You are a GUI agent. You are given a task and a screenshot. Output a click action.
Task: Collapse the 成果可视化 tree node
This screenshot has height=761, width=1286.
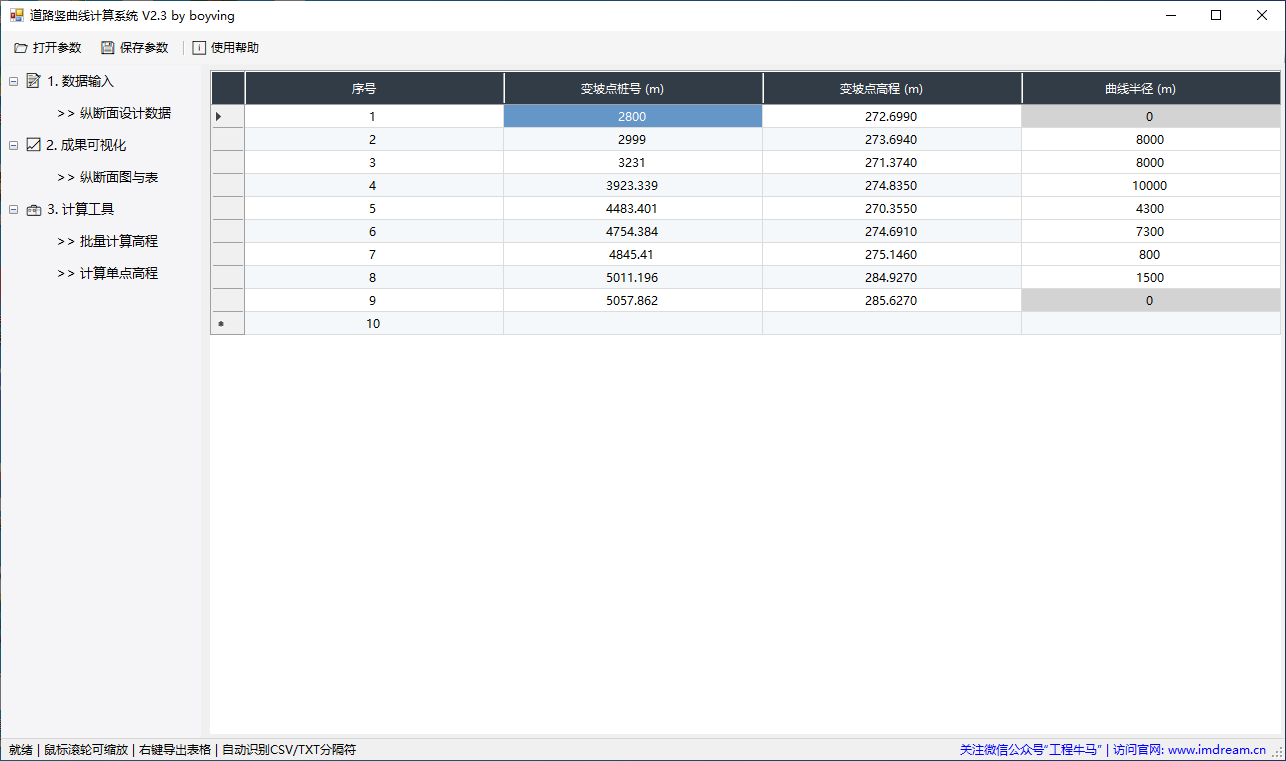pyautogui.click(x=13, y=145)
